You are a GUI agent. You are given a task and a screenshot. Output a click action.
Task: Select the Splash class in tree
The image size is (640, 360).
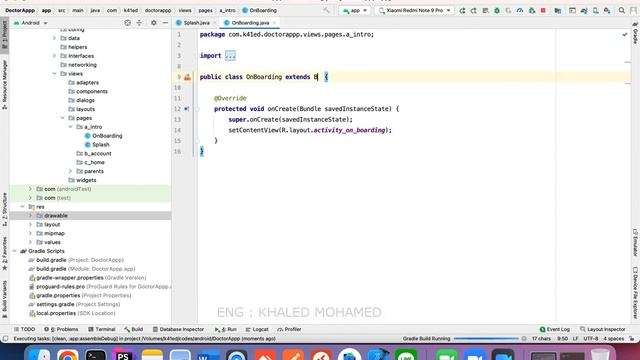[x=97, y=144]
